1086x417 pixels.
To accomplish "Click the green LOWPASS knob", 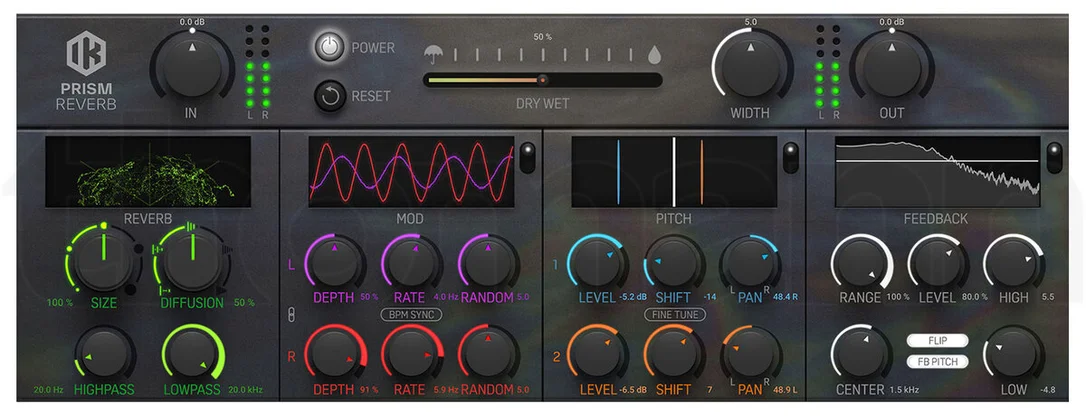I will click(193, 353).
